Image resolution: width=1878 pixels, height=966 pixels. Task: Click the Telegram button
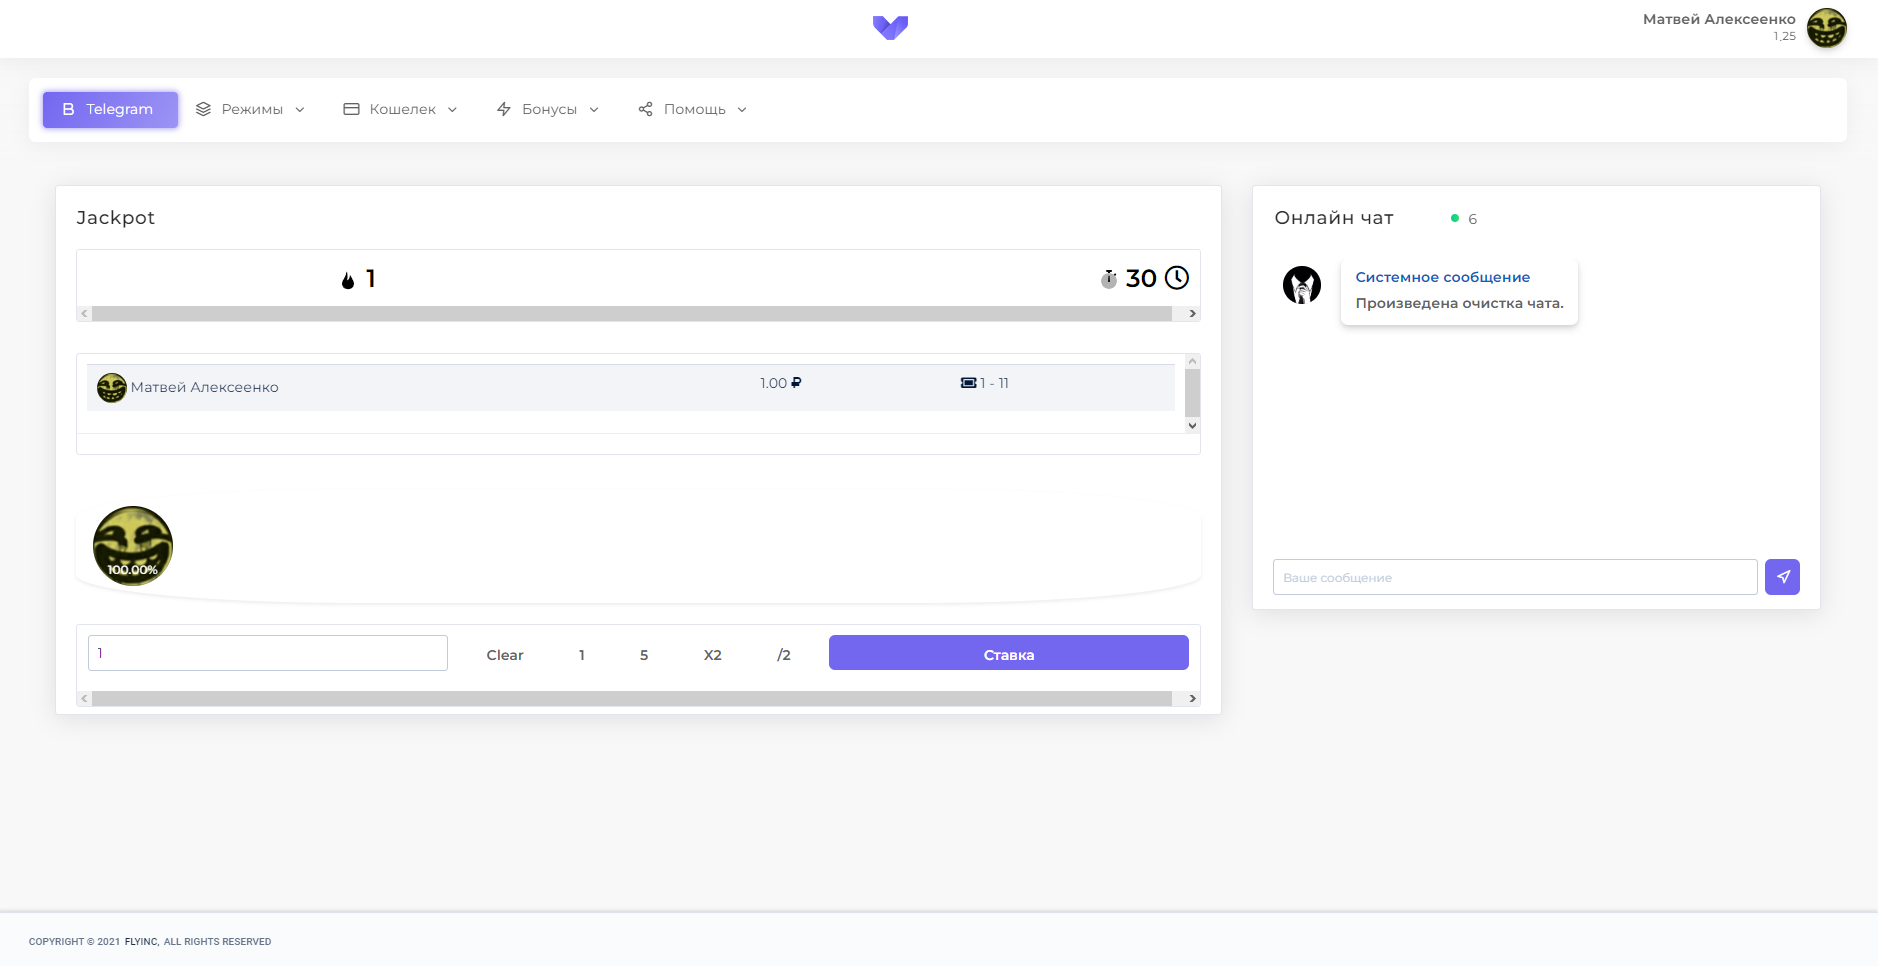click(110, 110)
